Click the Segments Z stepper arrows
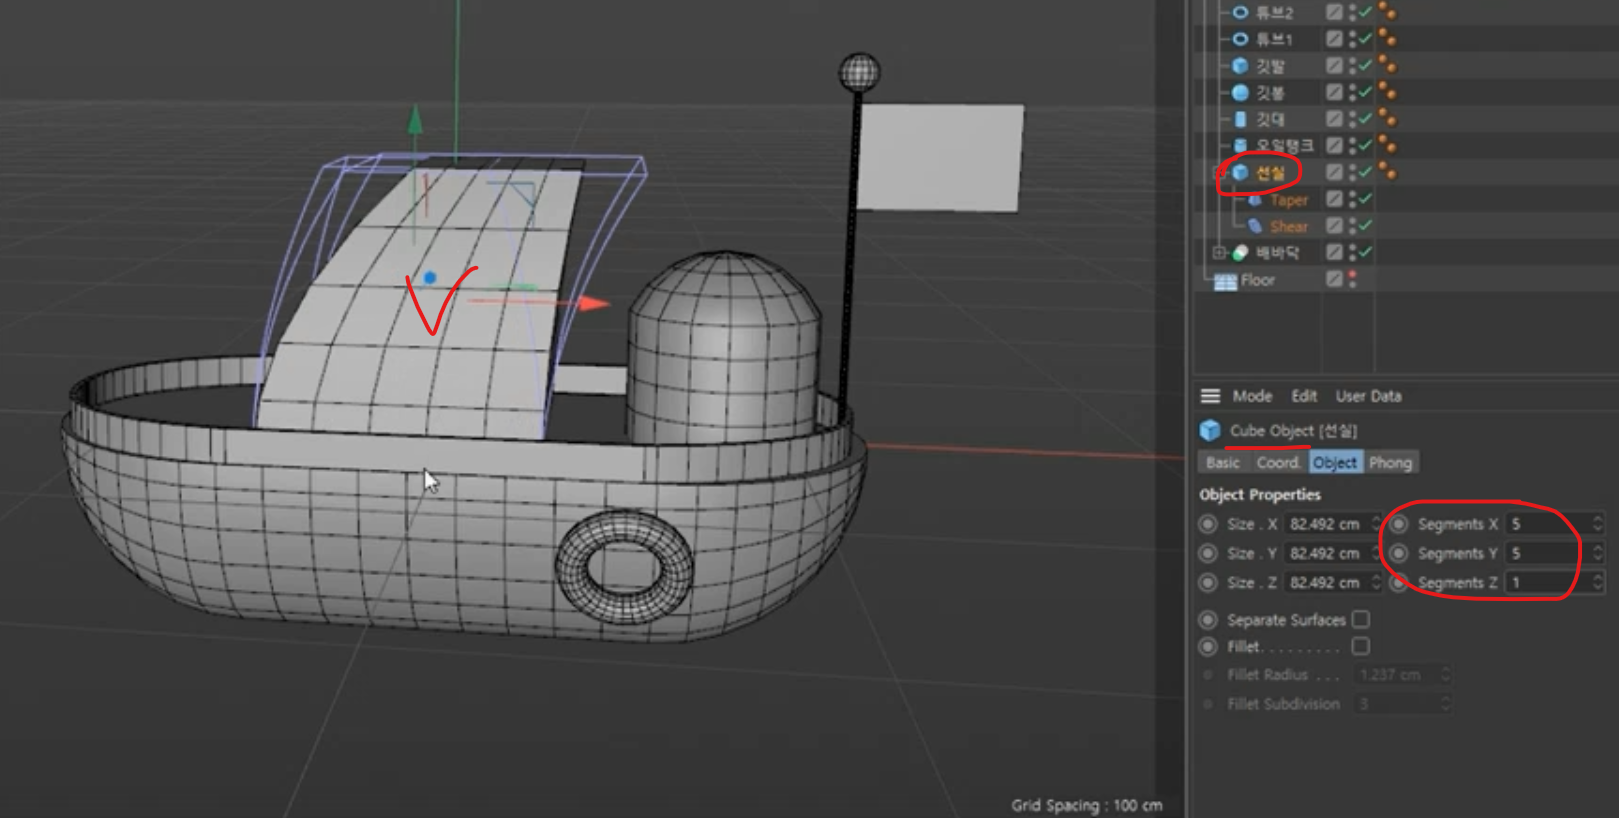The height and width of the screenshot is (818, 1619). (x=1597, y=582)
